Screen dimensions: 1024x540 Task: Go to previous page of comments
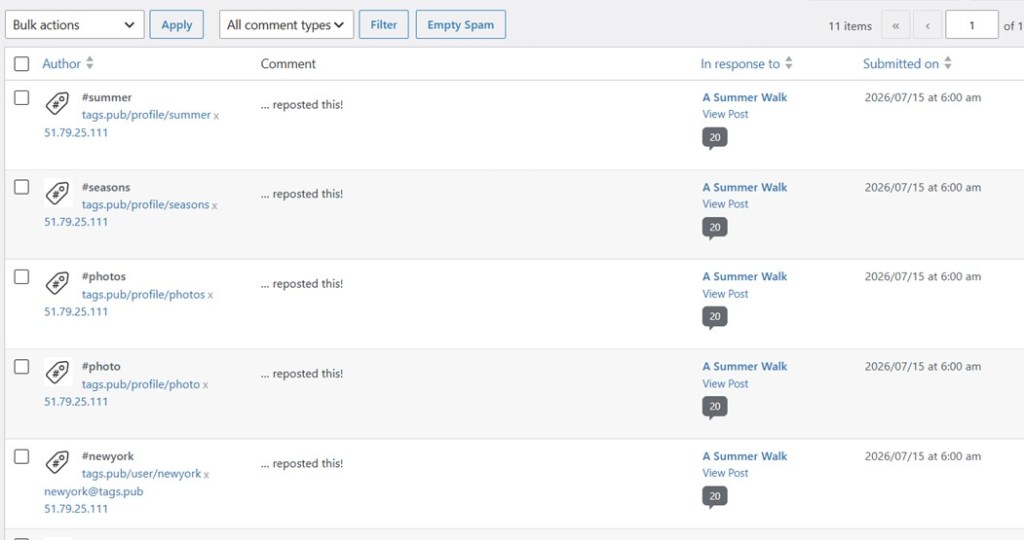click(x=927, y=25)
